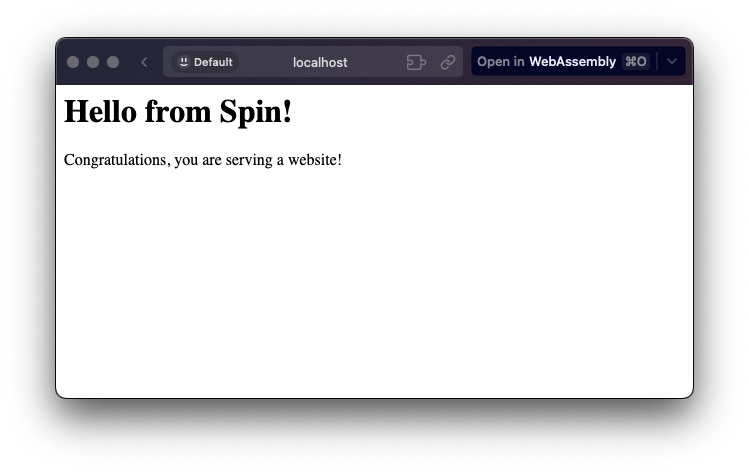749x472 pixels.
Task: Go back with the left chevron
Action: (x=144, y=62)
